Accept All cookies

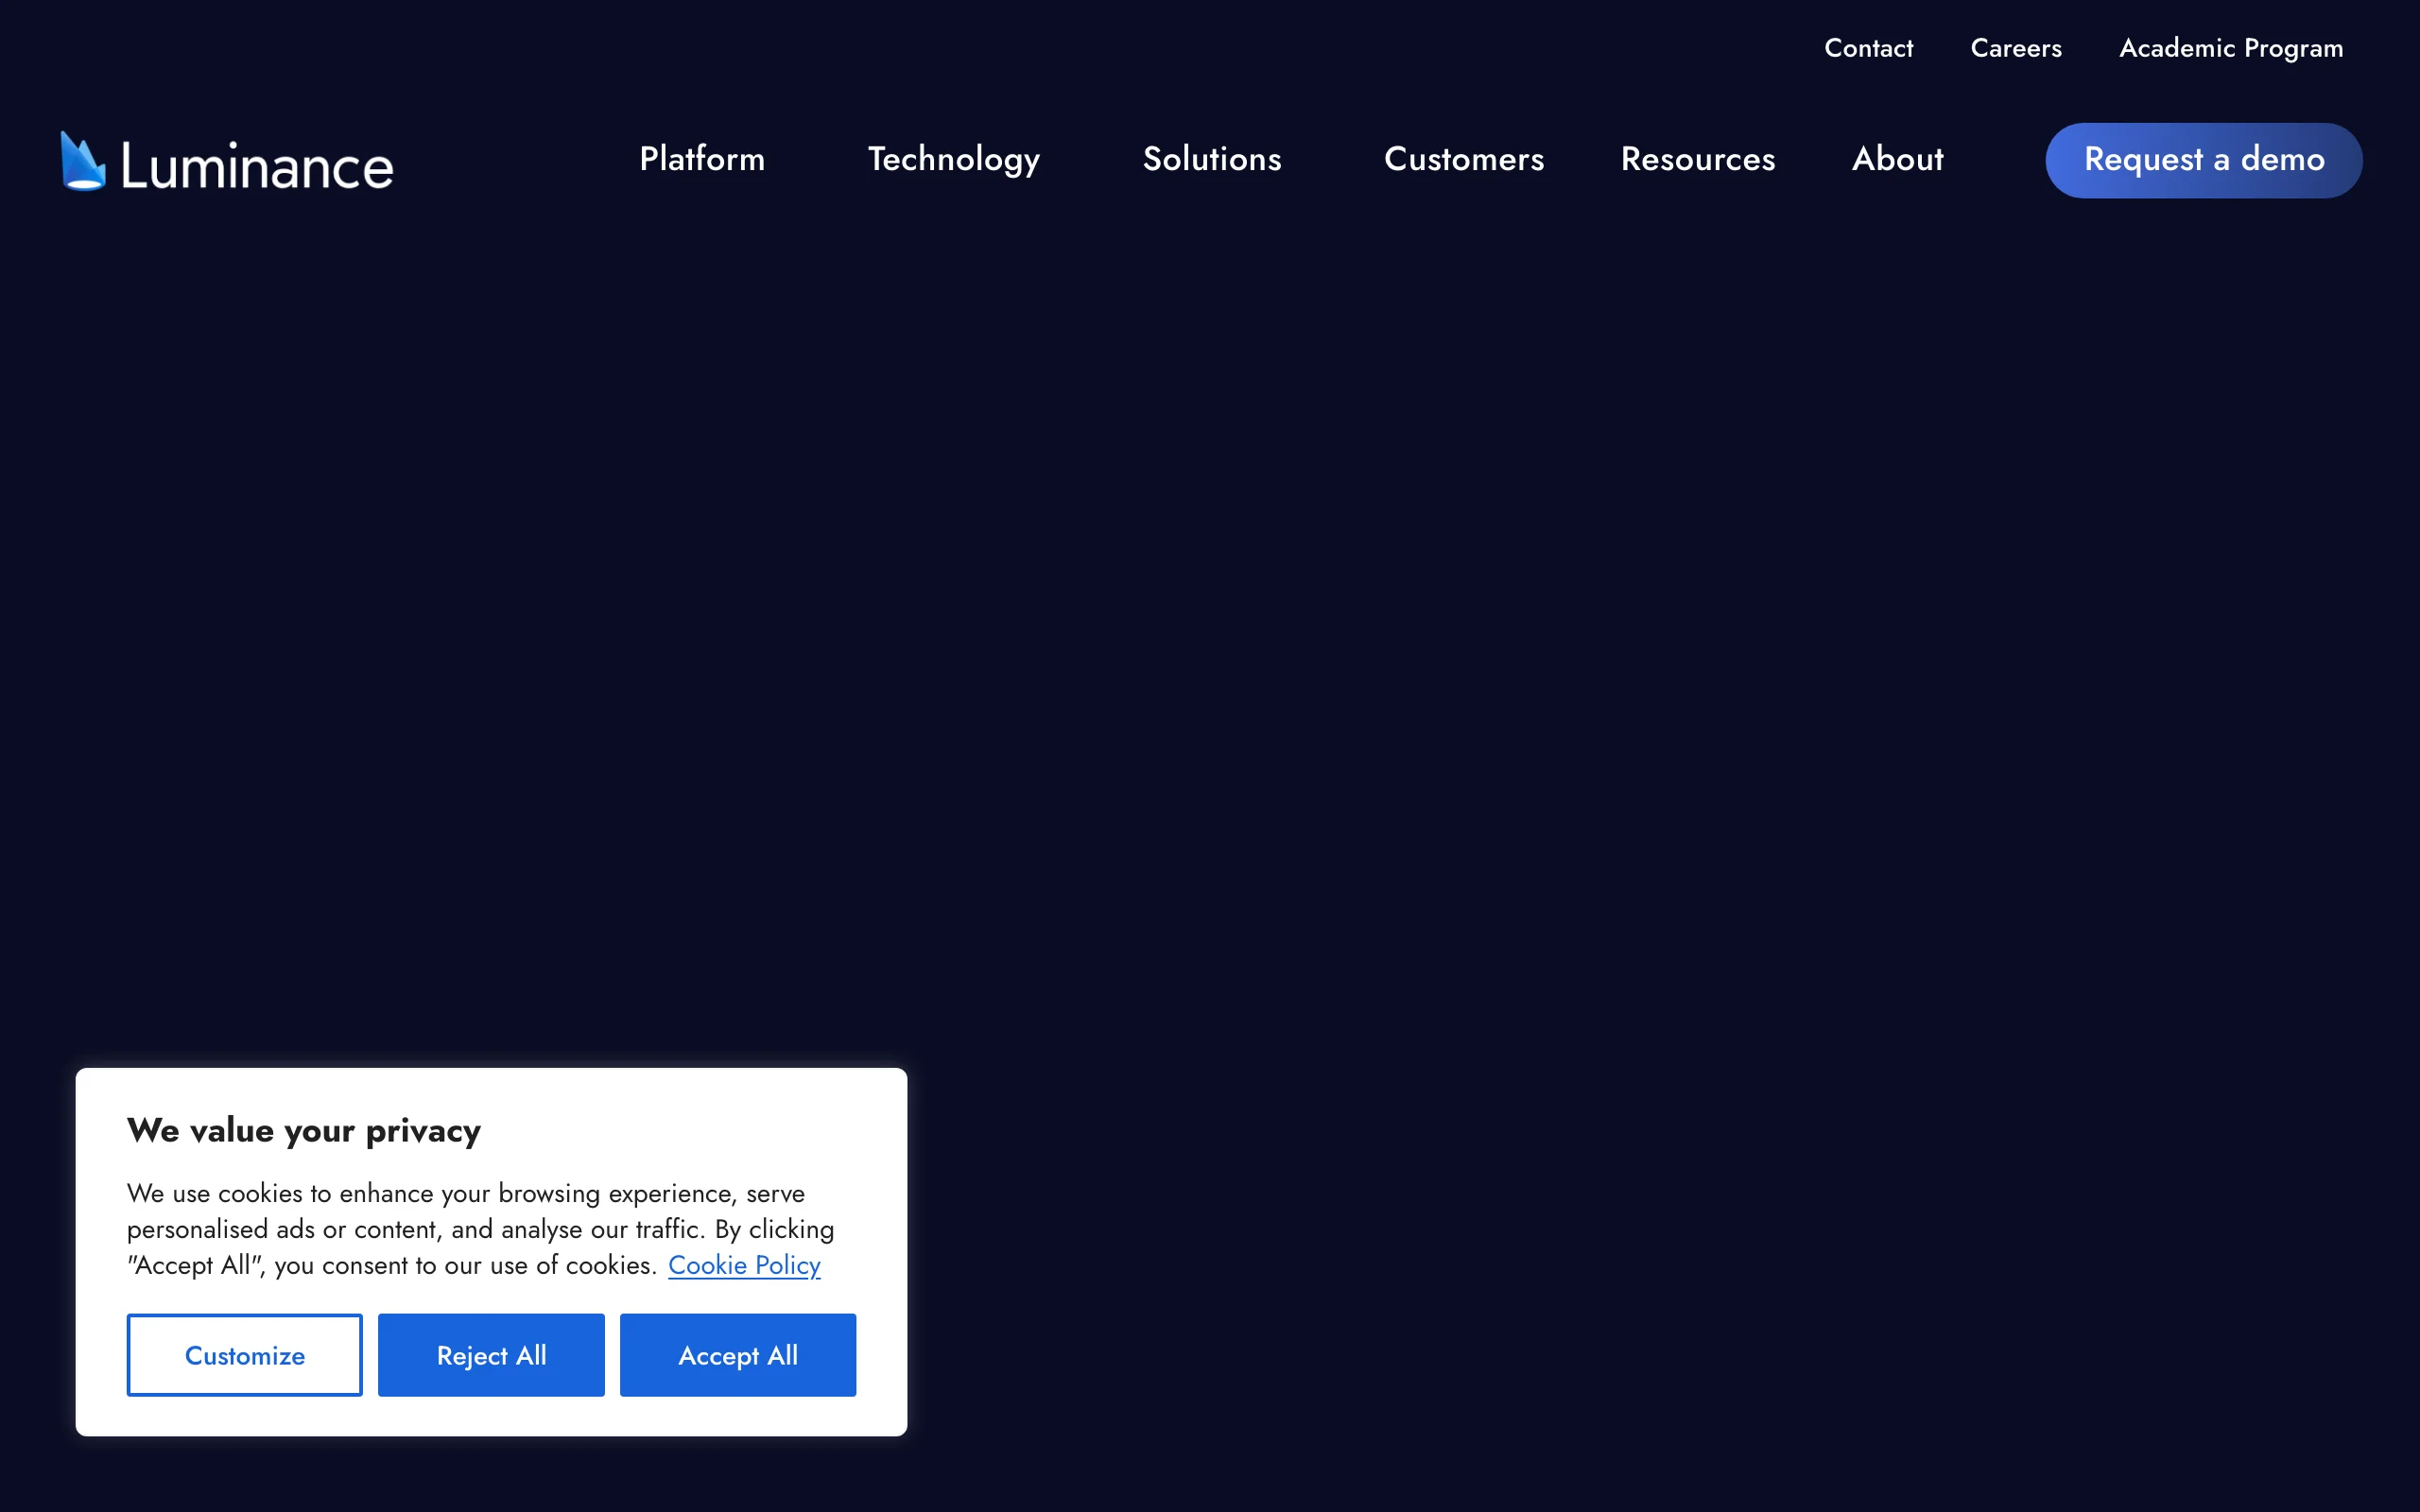[738, 1355]
